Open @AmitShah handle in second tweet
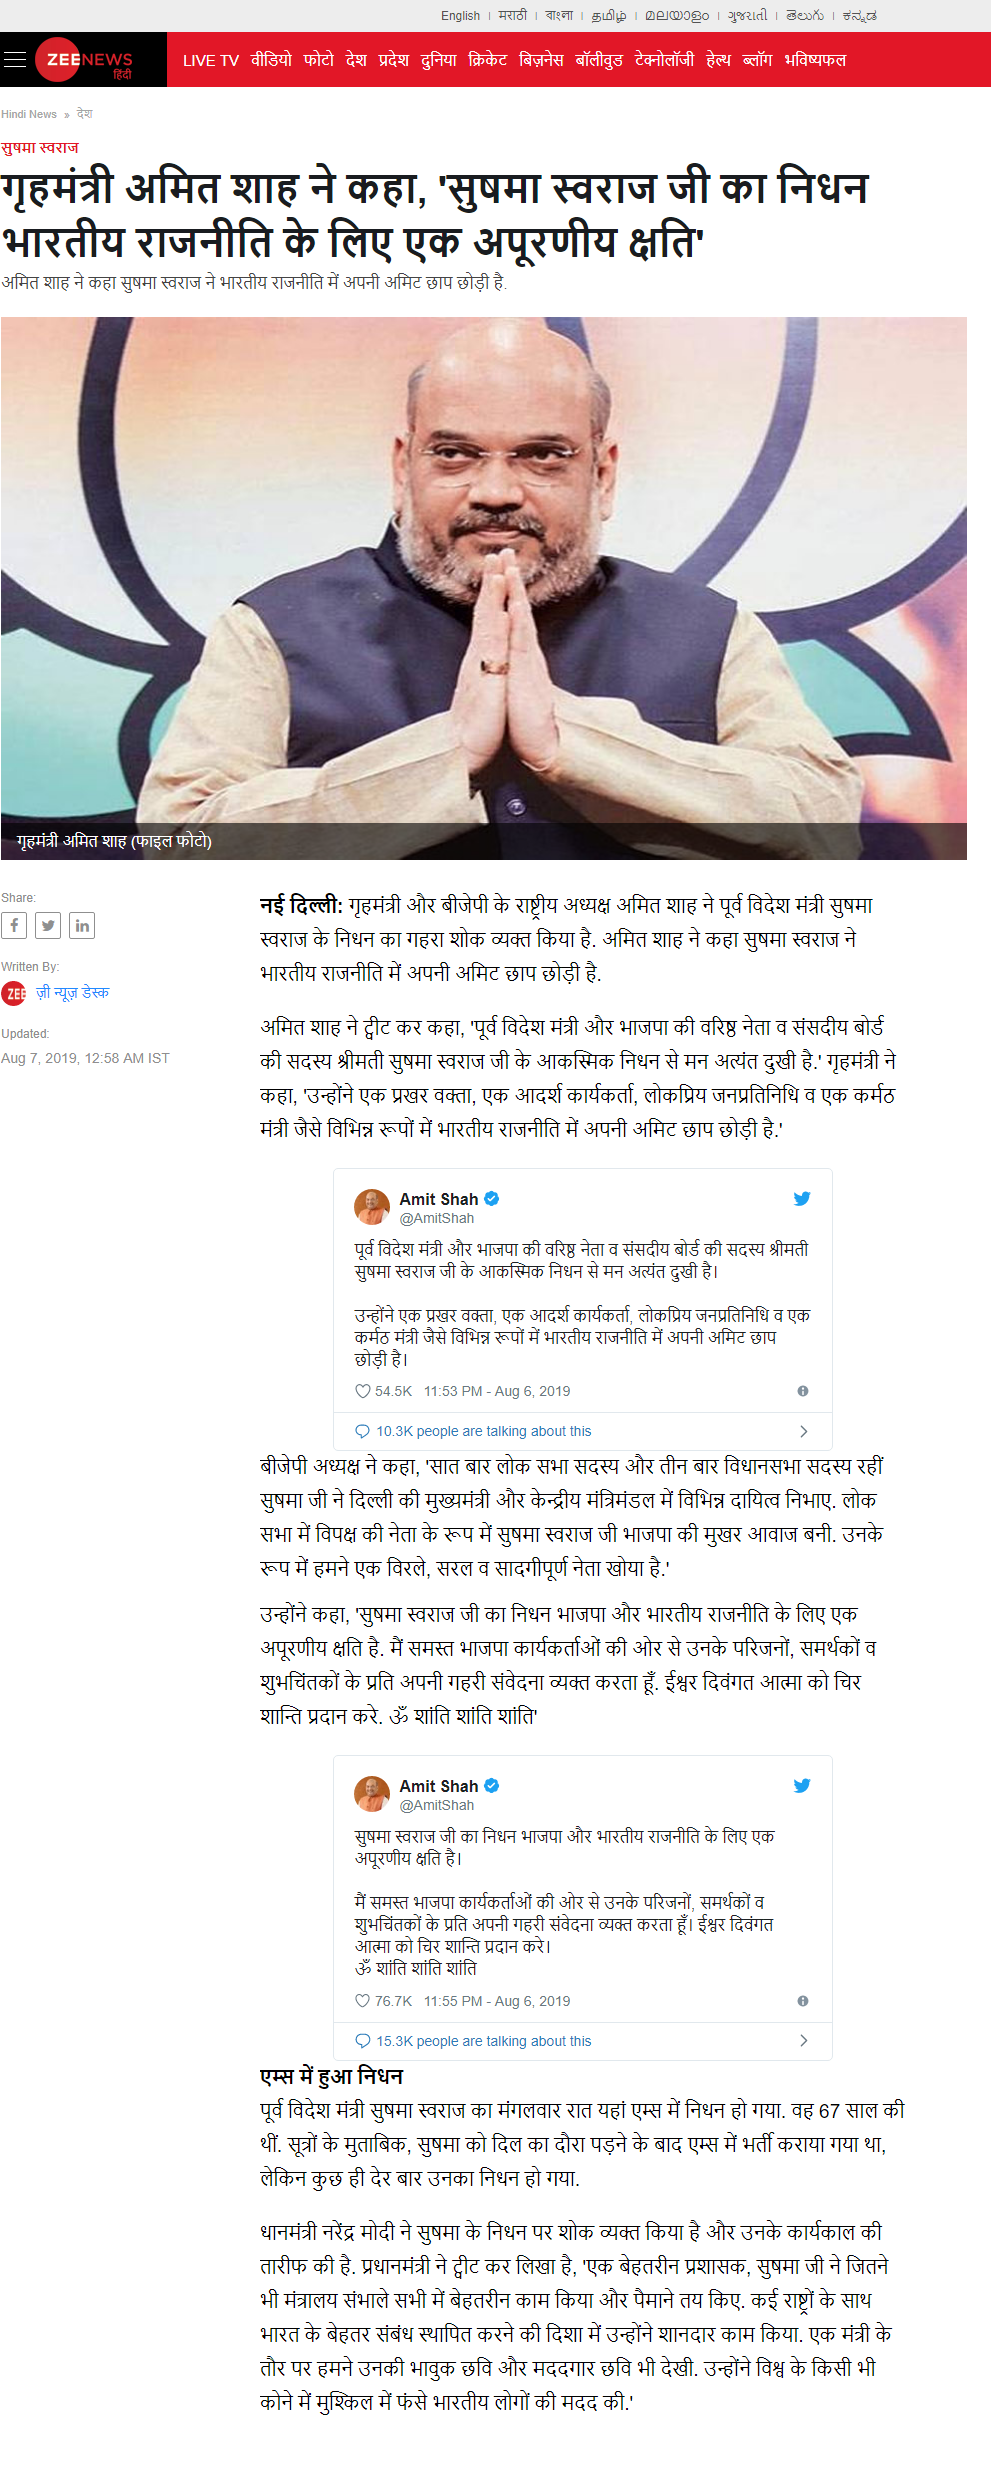The width and height of the screenshot is (991, 2484). (437, 1805)
